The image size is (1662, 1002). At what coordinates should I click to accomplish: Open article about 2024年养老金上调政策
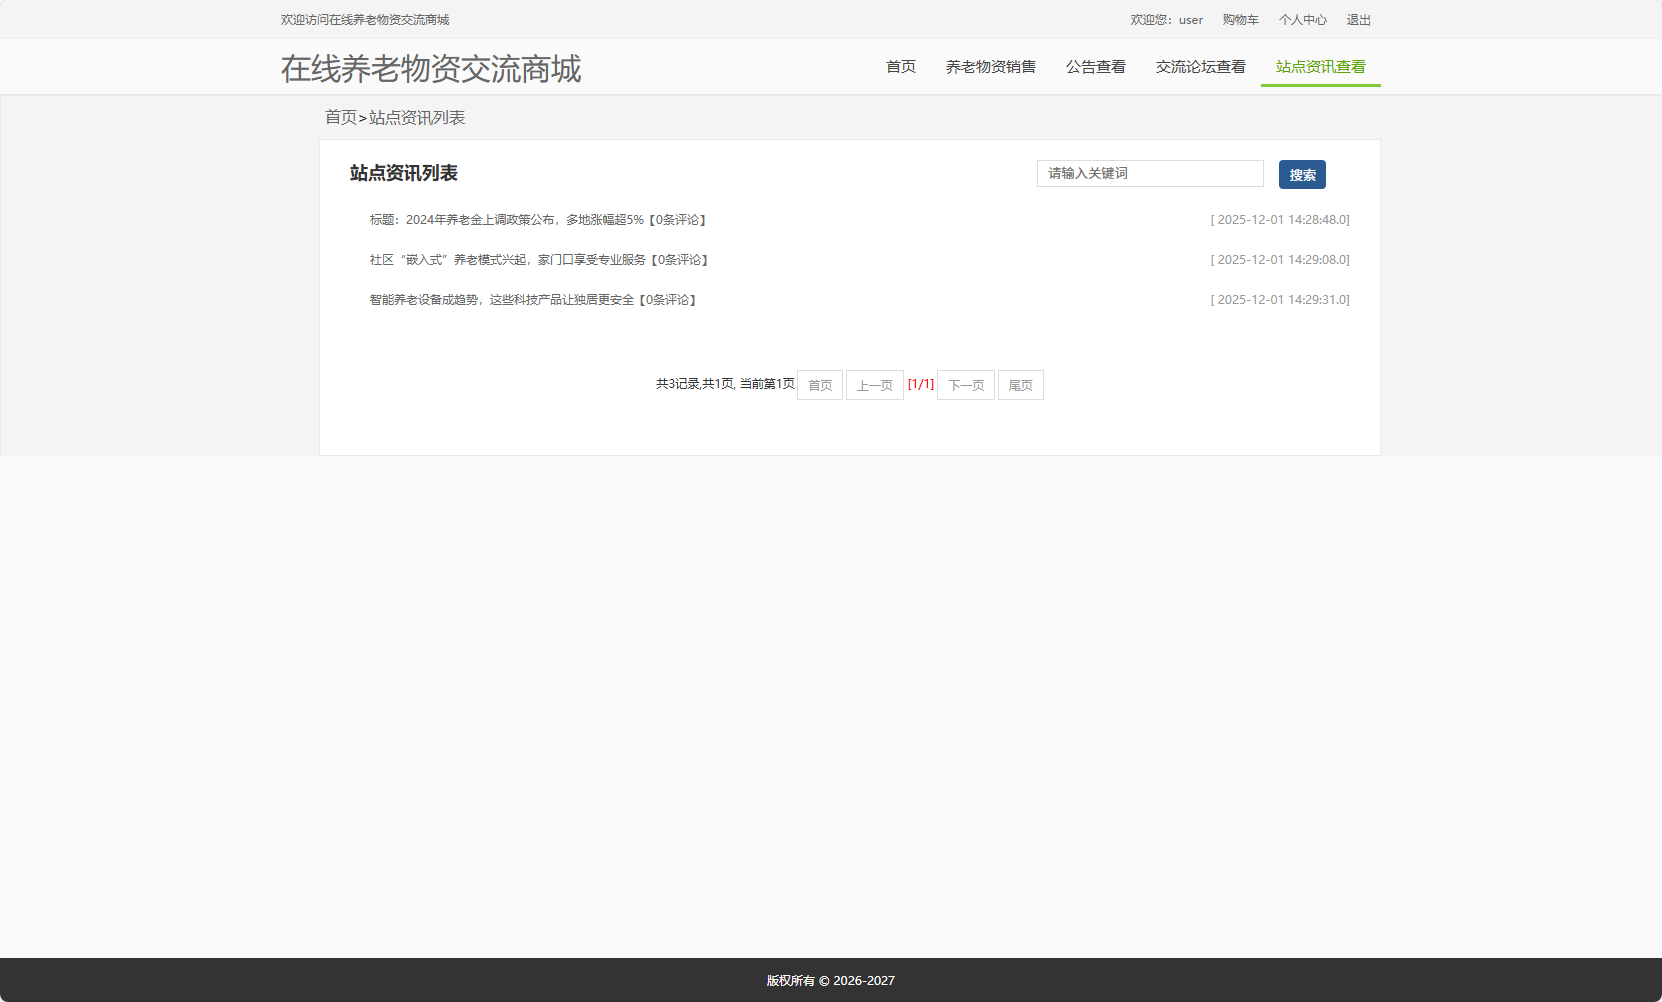pyautogui.click(x=538, y=220)
